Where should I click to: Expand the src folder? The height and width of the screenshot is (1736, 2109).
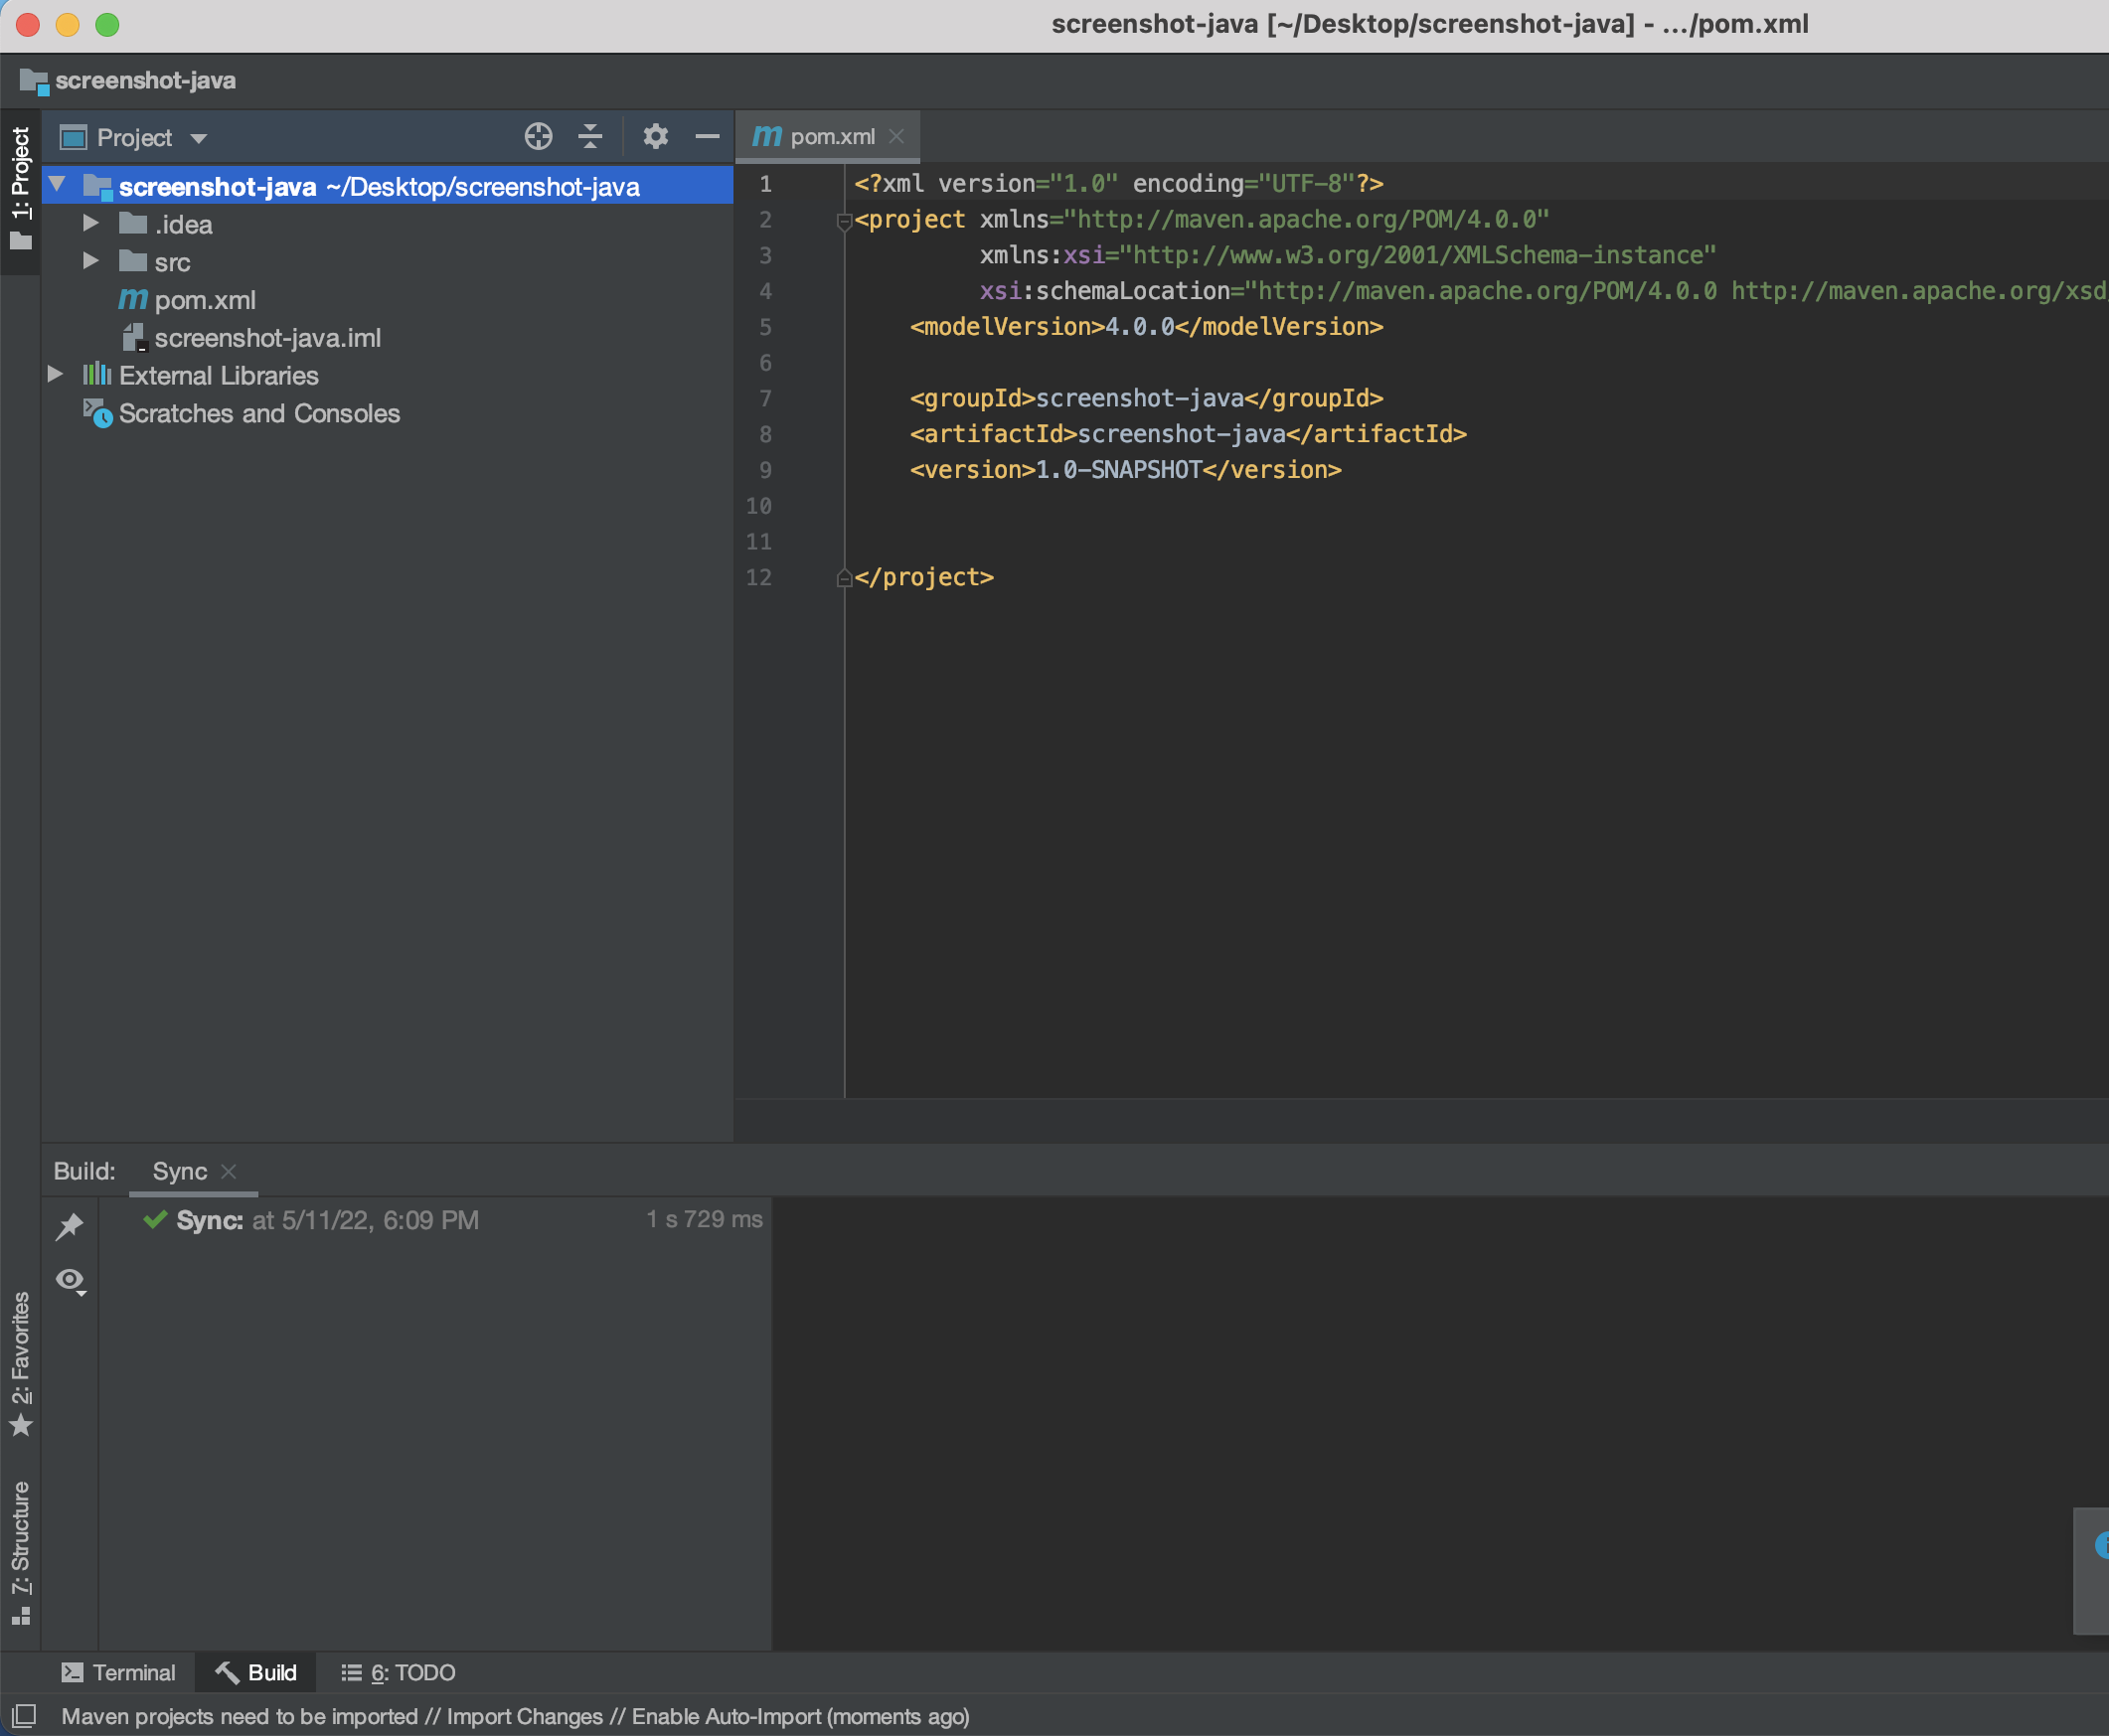[x=91, y=261]
